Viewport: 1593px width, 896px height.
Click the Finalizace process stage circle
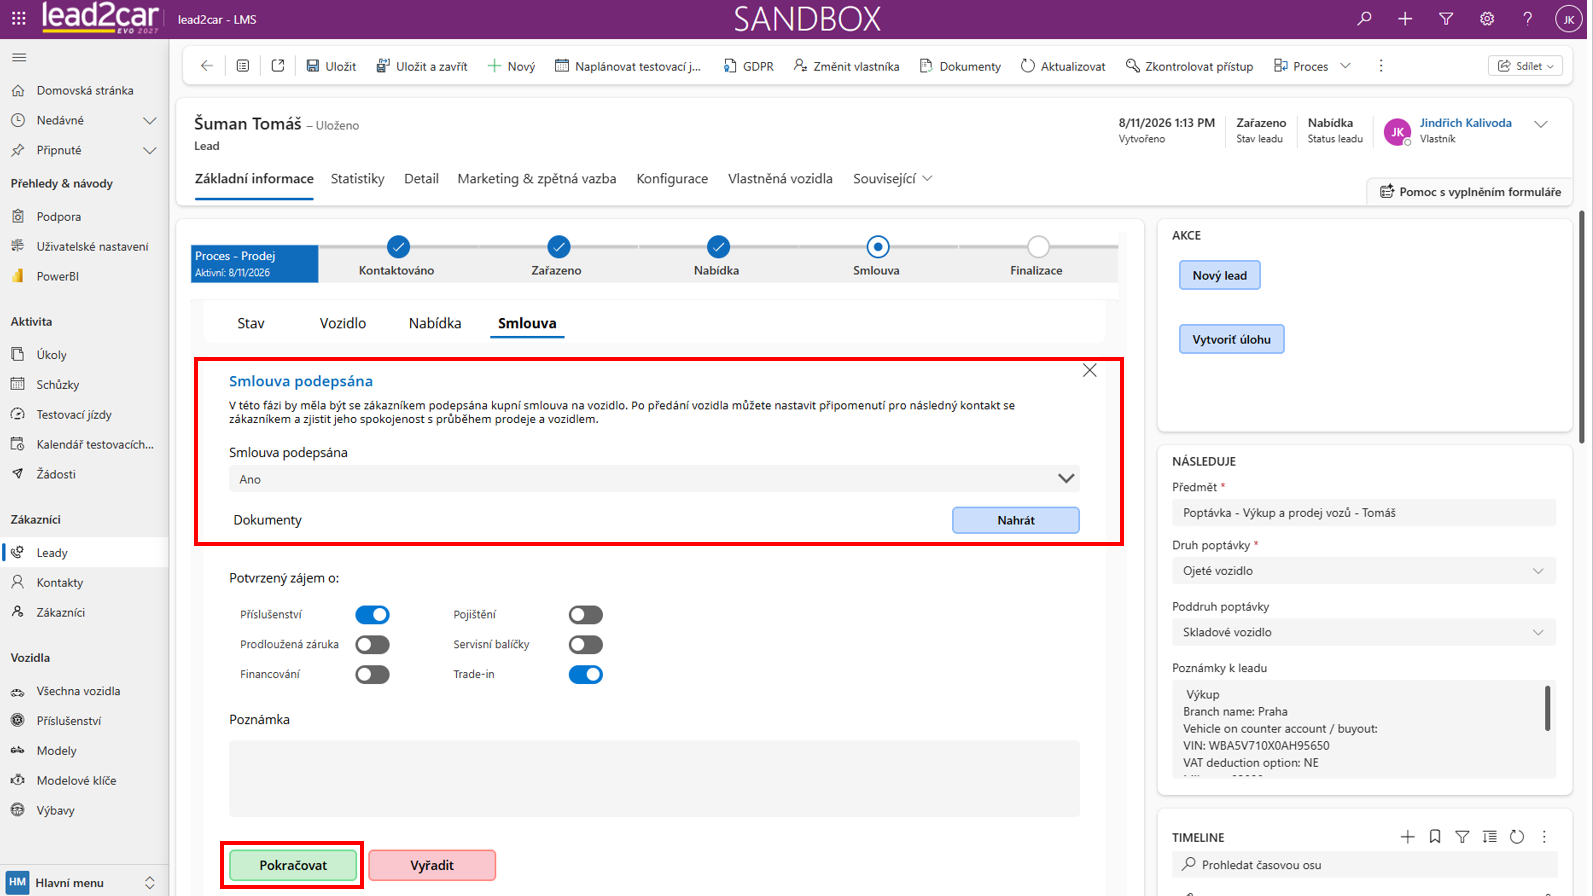coord(1038,247)
